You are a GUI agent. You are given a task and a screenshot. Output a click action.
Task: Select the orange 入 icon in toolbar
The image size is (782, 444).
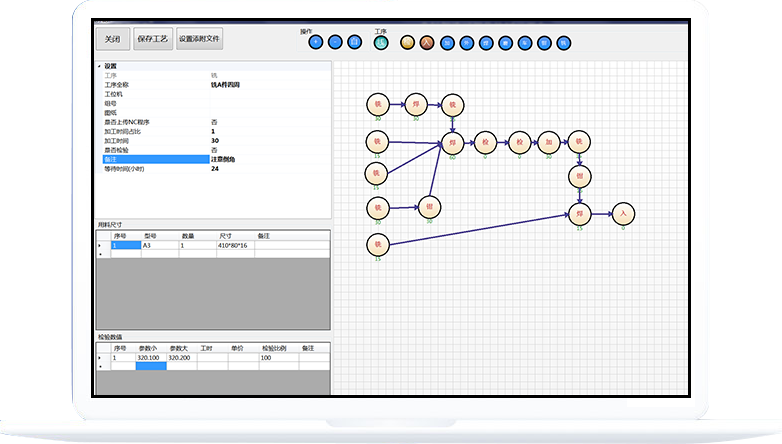(x=427, y=43)
